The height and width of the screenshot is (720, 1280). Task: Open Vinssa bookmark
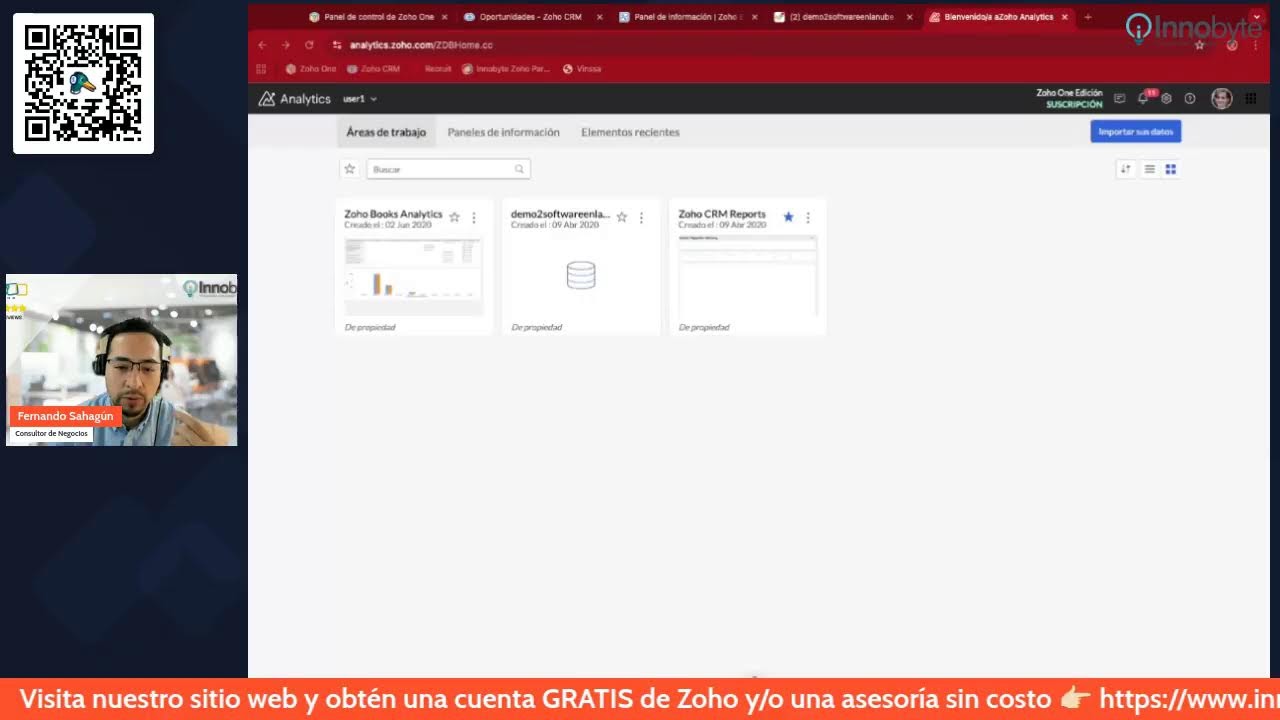[x=582, y=69]
